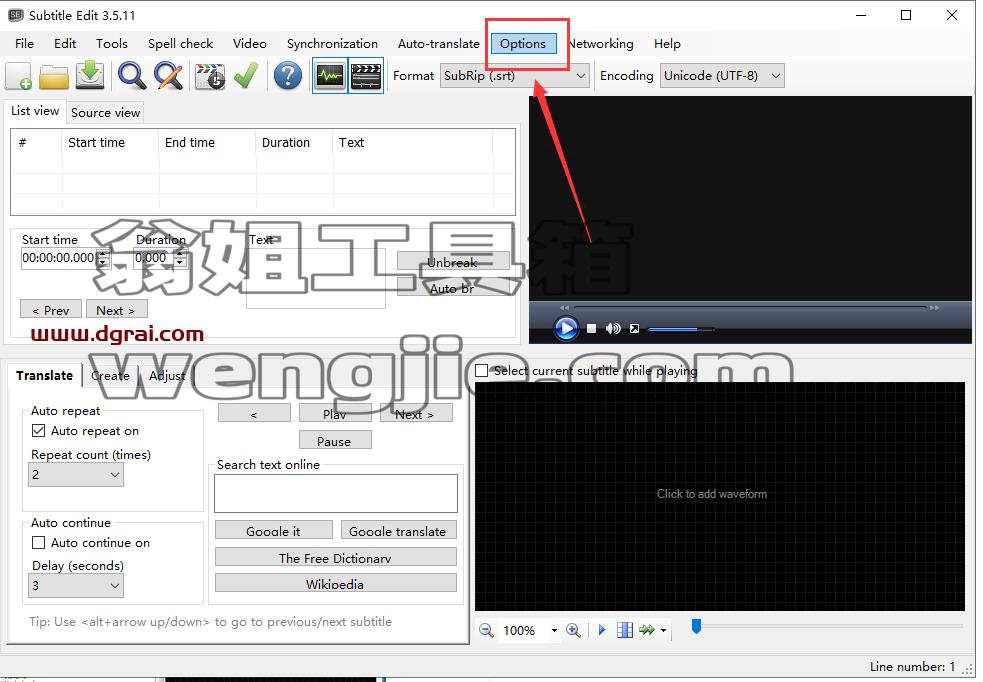Run spell check via green checkmark icon
The image size is (983, 682).
(x=246, y=76)
